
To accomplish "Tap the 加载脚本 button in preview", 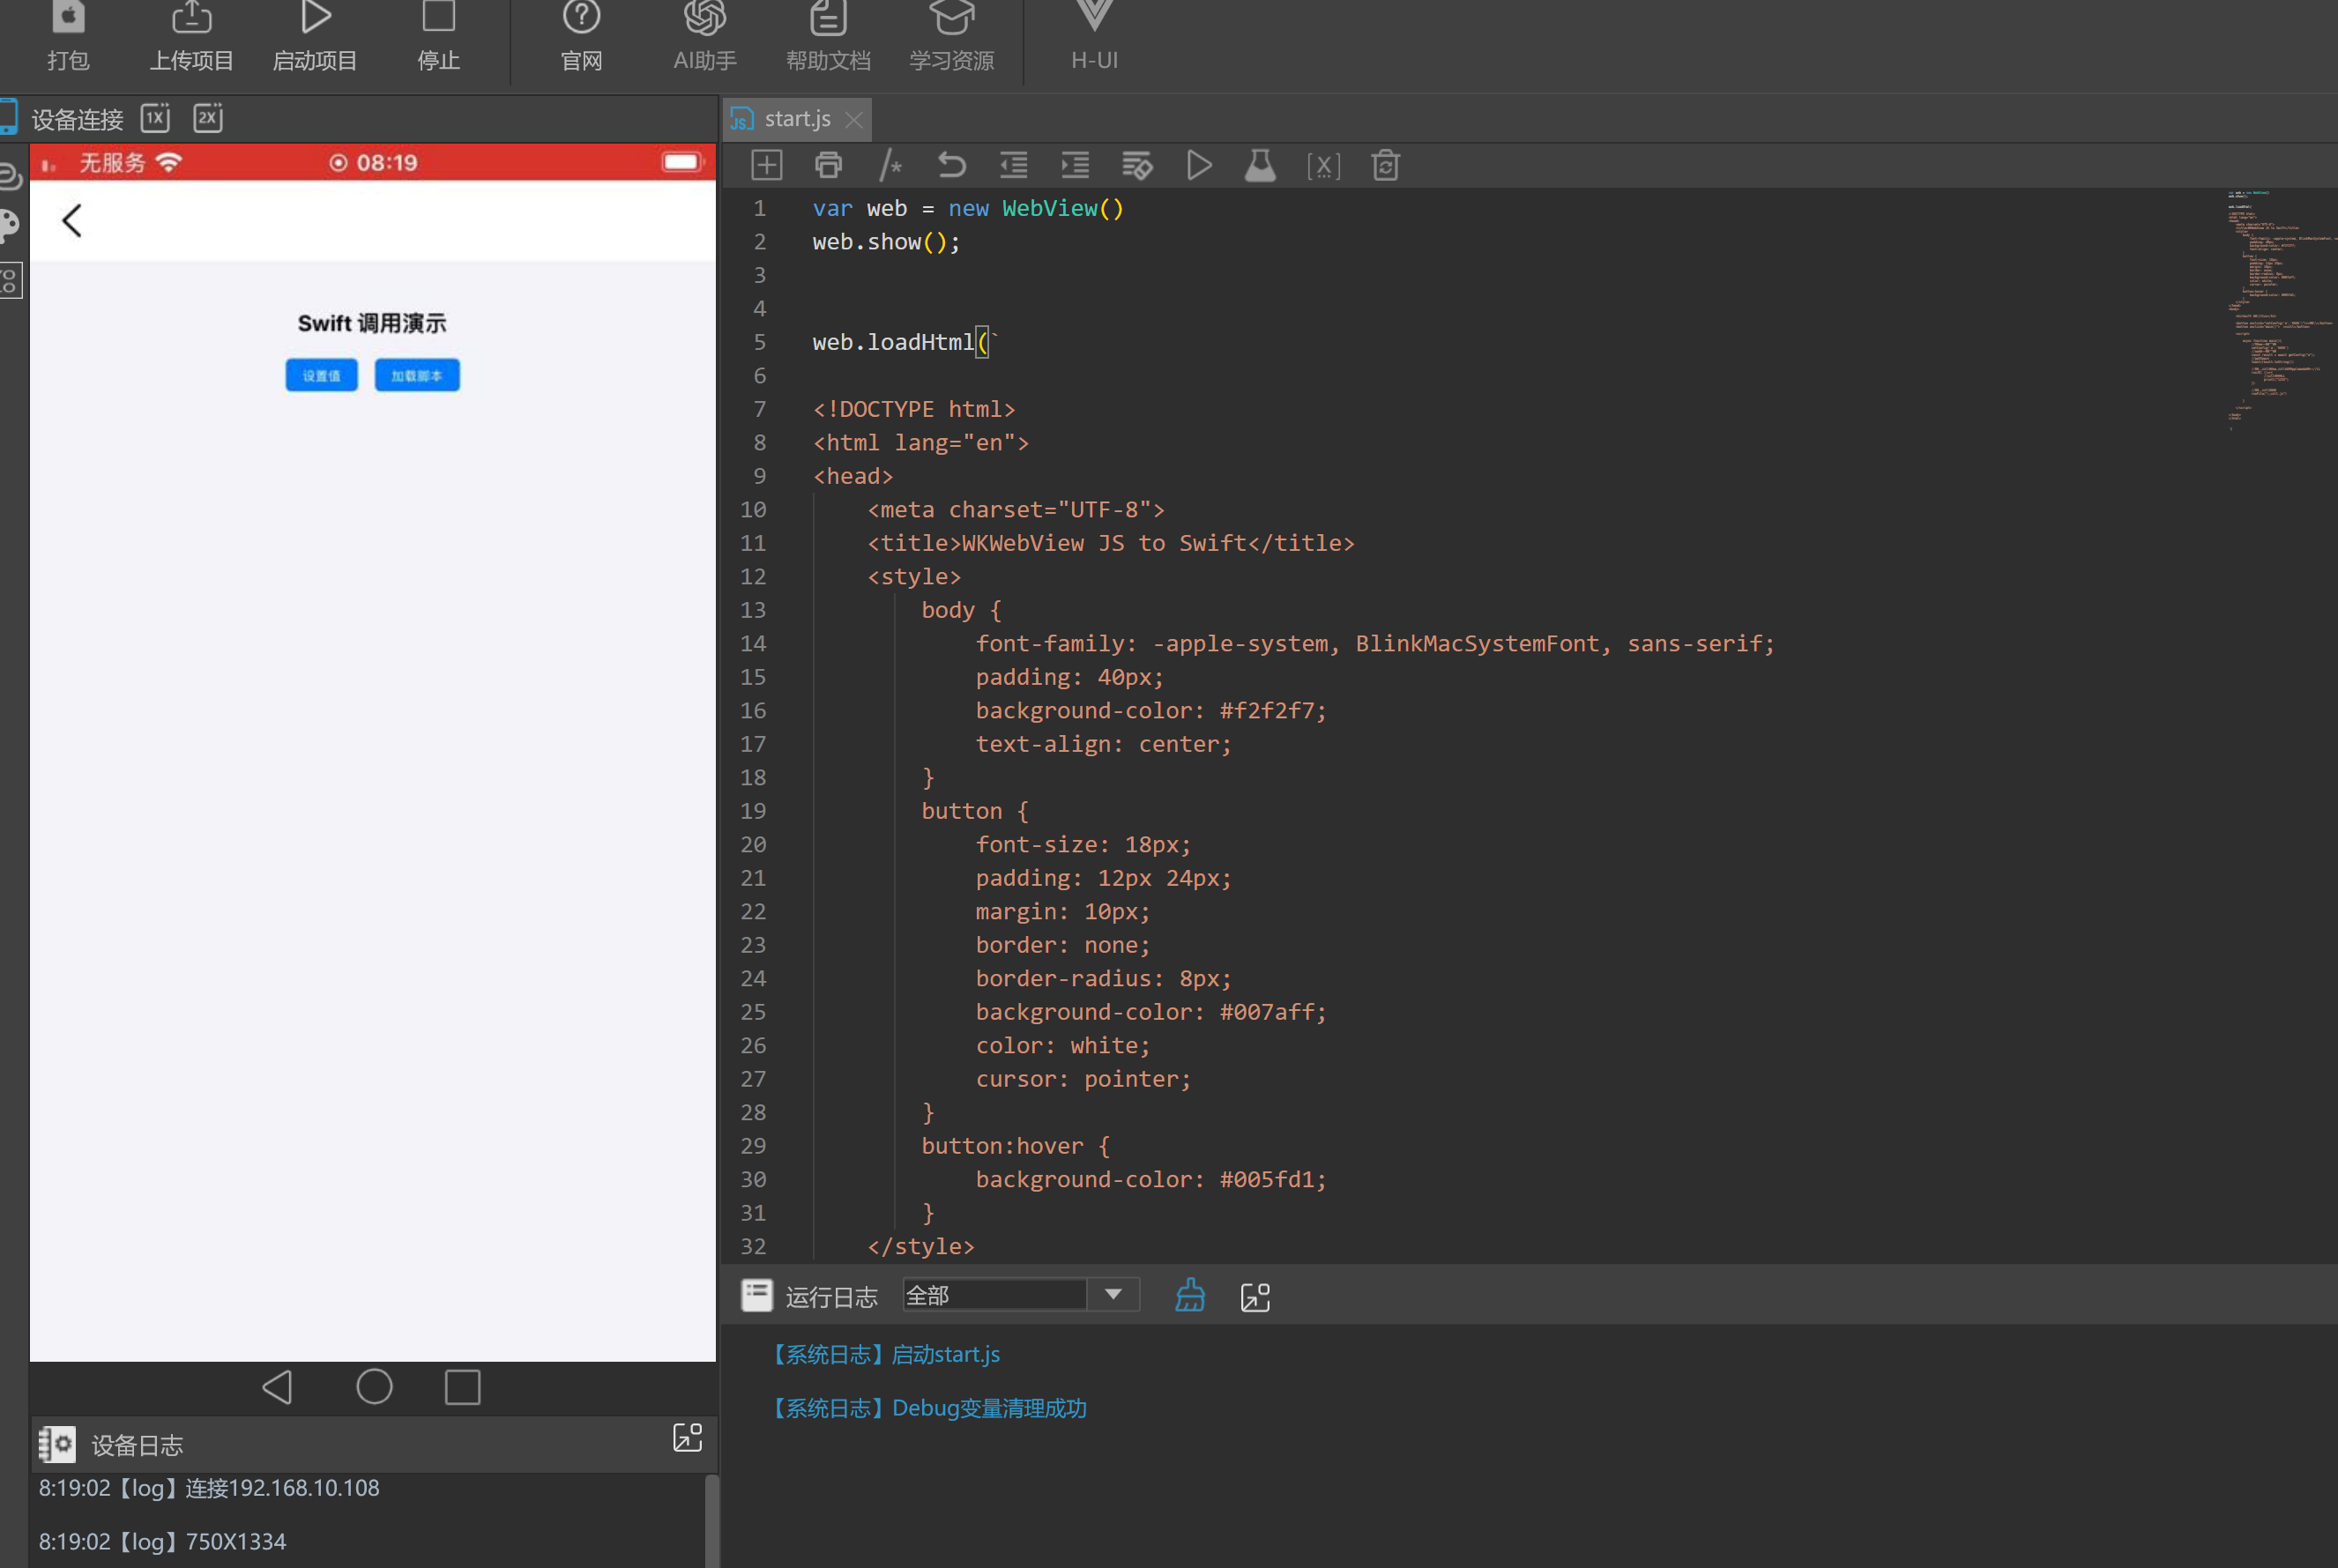I will point(417,375).
